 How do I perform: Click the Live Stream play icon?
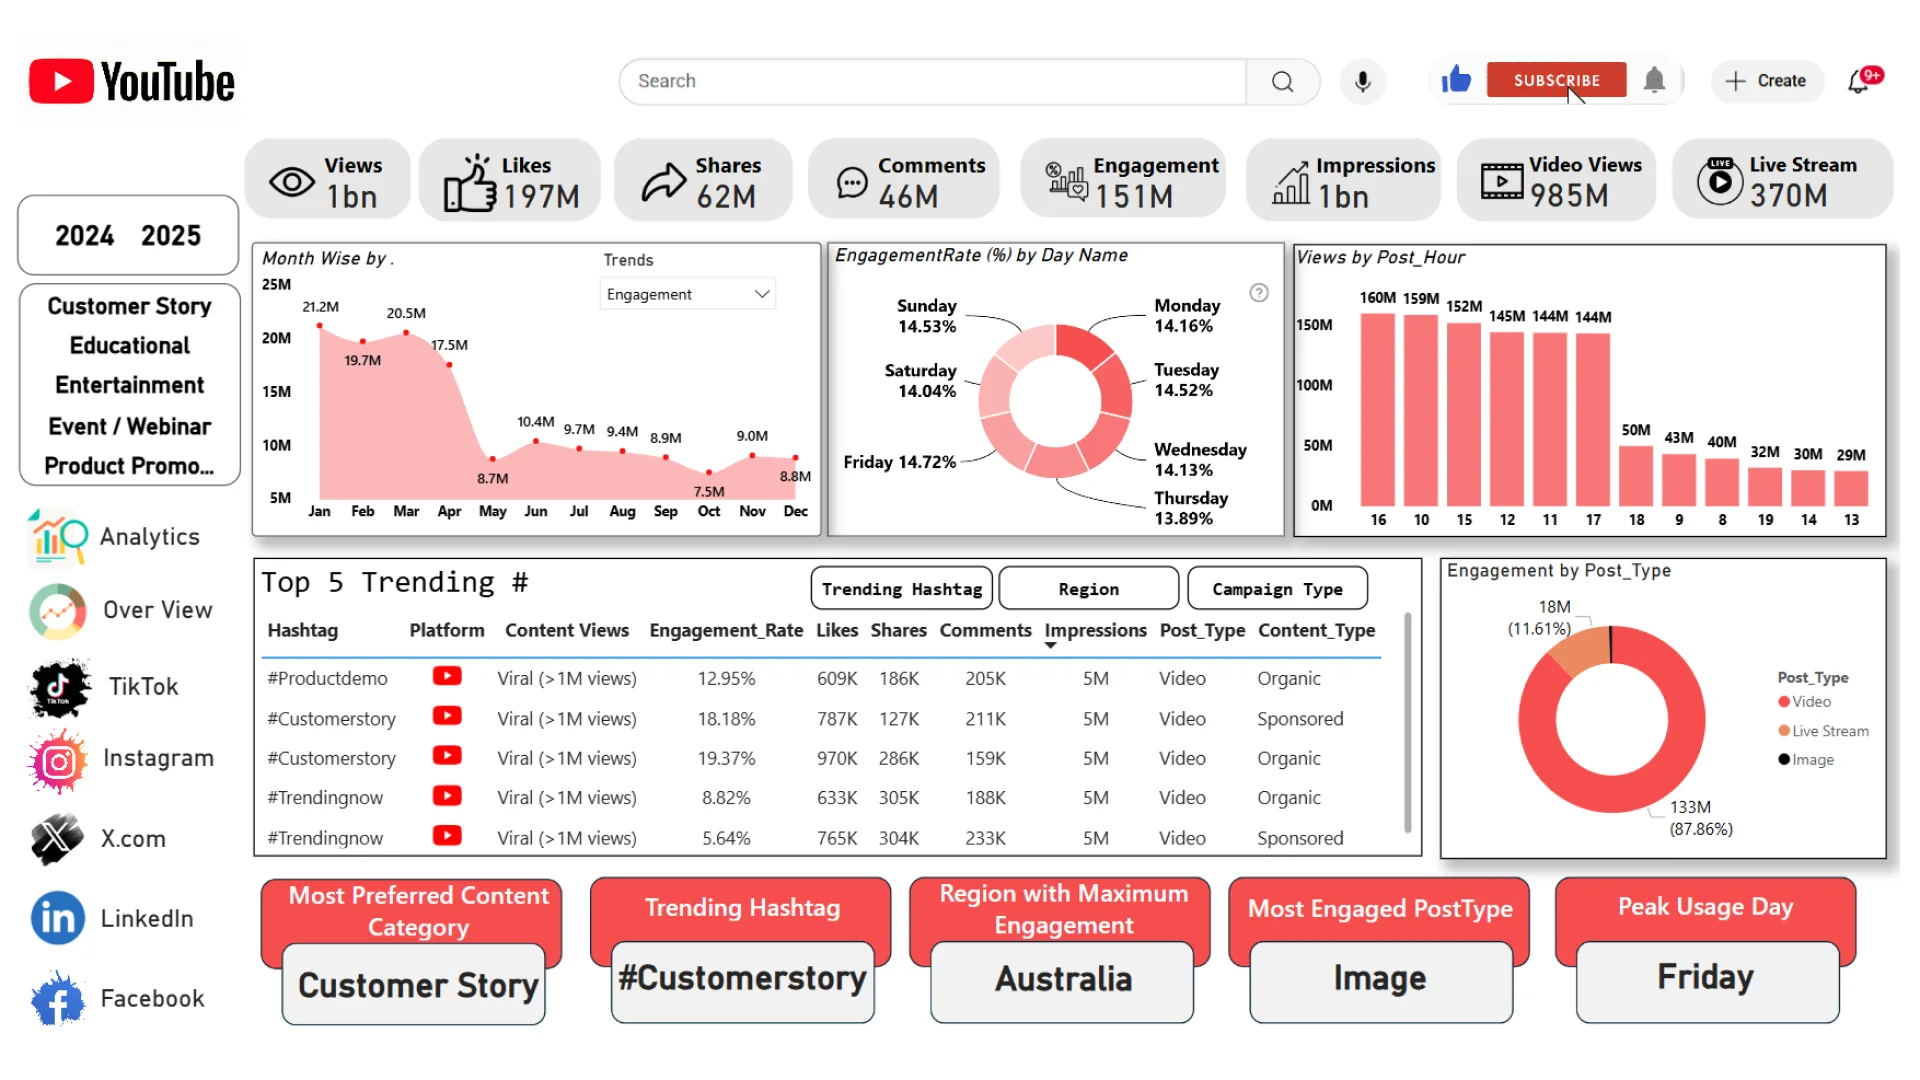[x=1720, y=181]
